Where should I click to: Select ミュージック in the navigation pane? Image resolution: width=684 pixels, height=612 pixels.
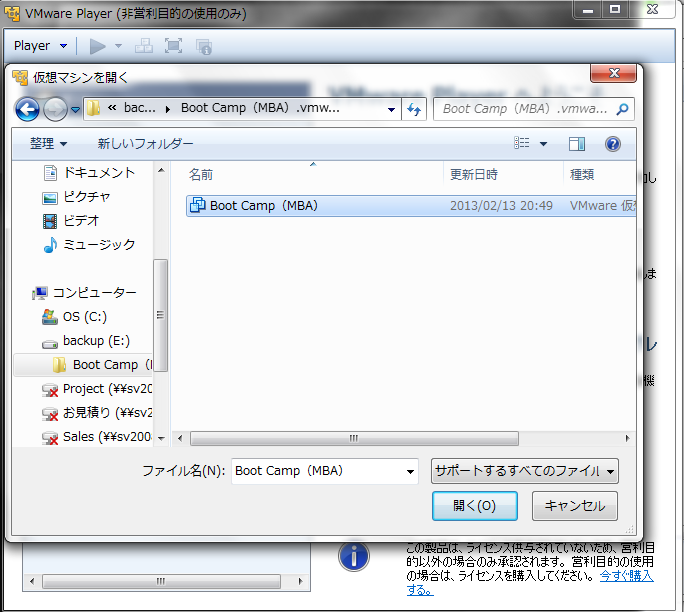[x=89, y=245]
